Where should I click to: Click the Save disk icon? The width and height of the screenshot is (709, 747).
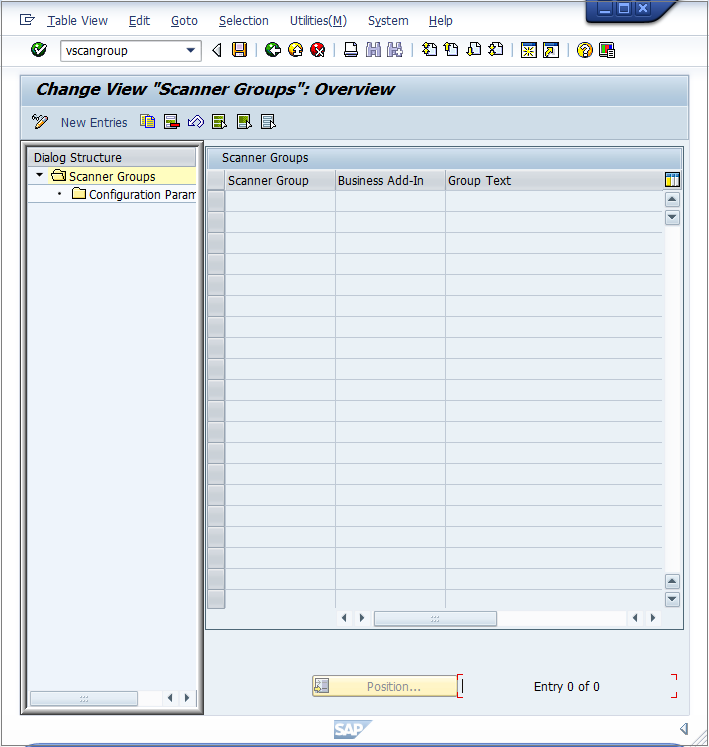click(x=239, y=50)
